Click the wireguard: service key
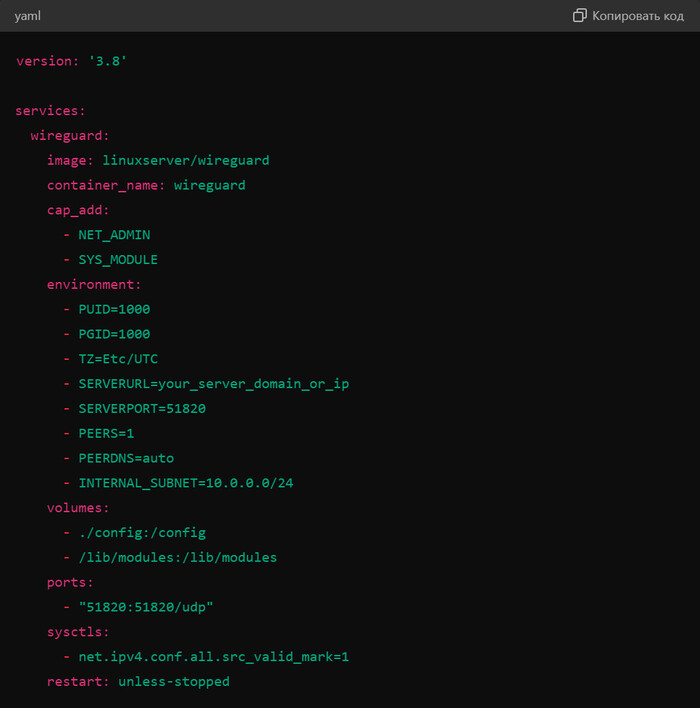This screenshot has width=700, height=708. [70, 135]
